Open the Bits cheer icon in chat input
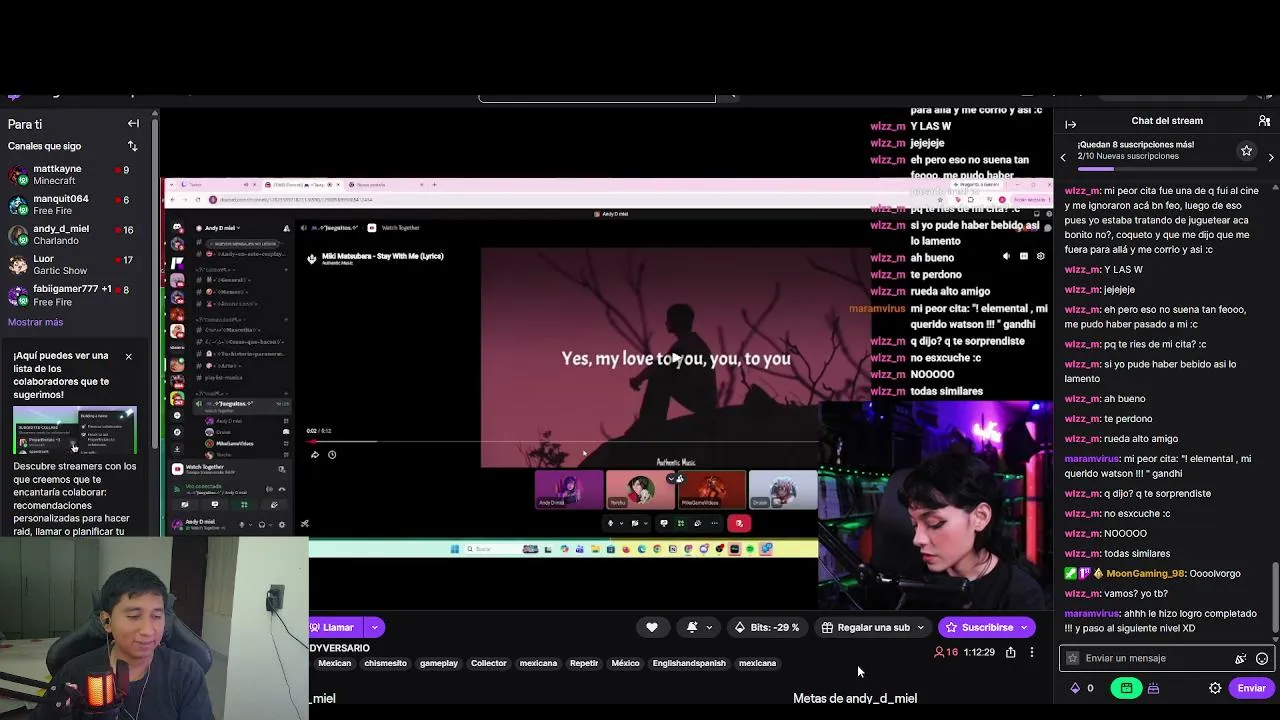 (x=1241, y=658)
